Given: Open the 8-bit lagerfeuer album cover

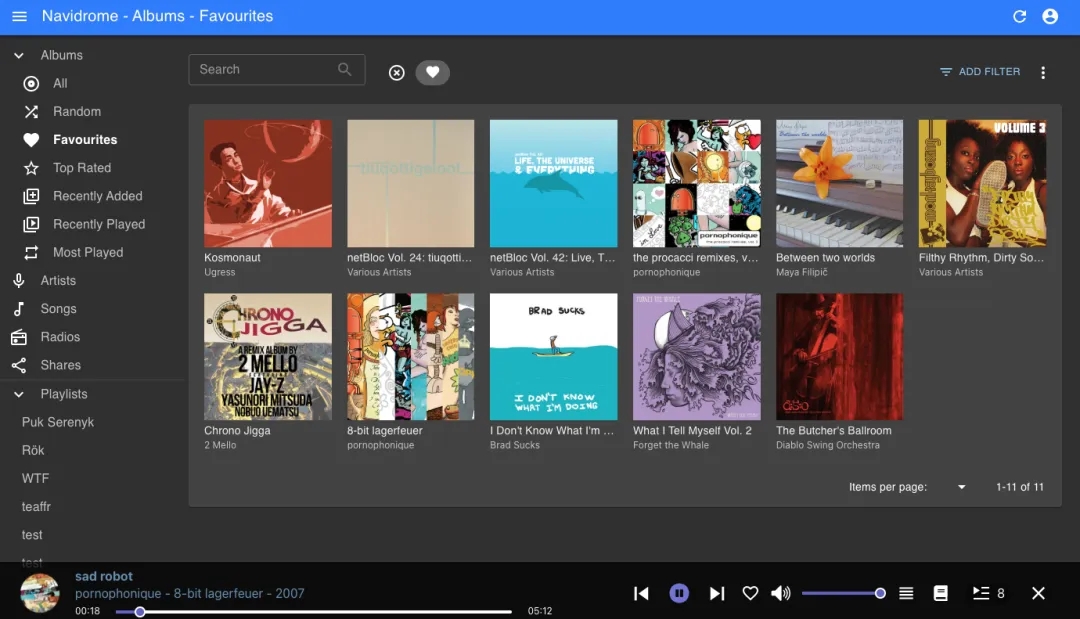Looking at the screenshot, I should pyautogui.click(x=411, y=357).
